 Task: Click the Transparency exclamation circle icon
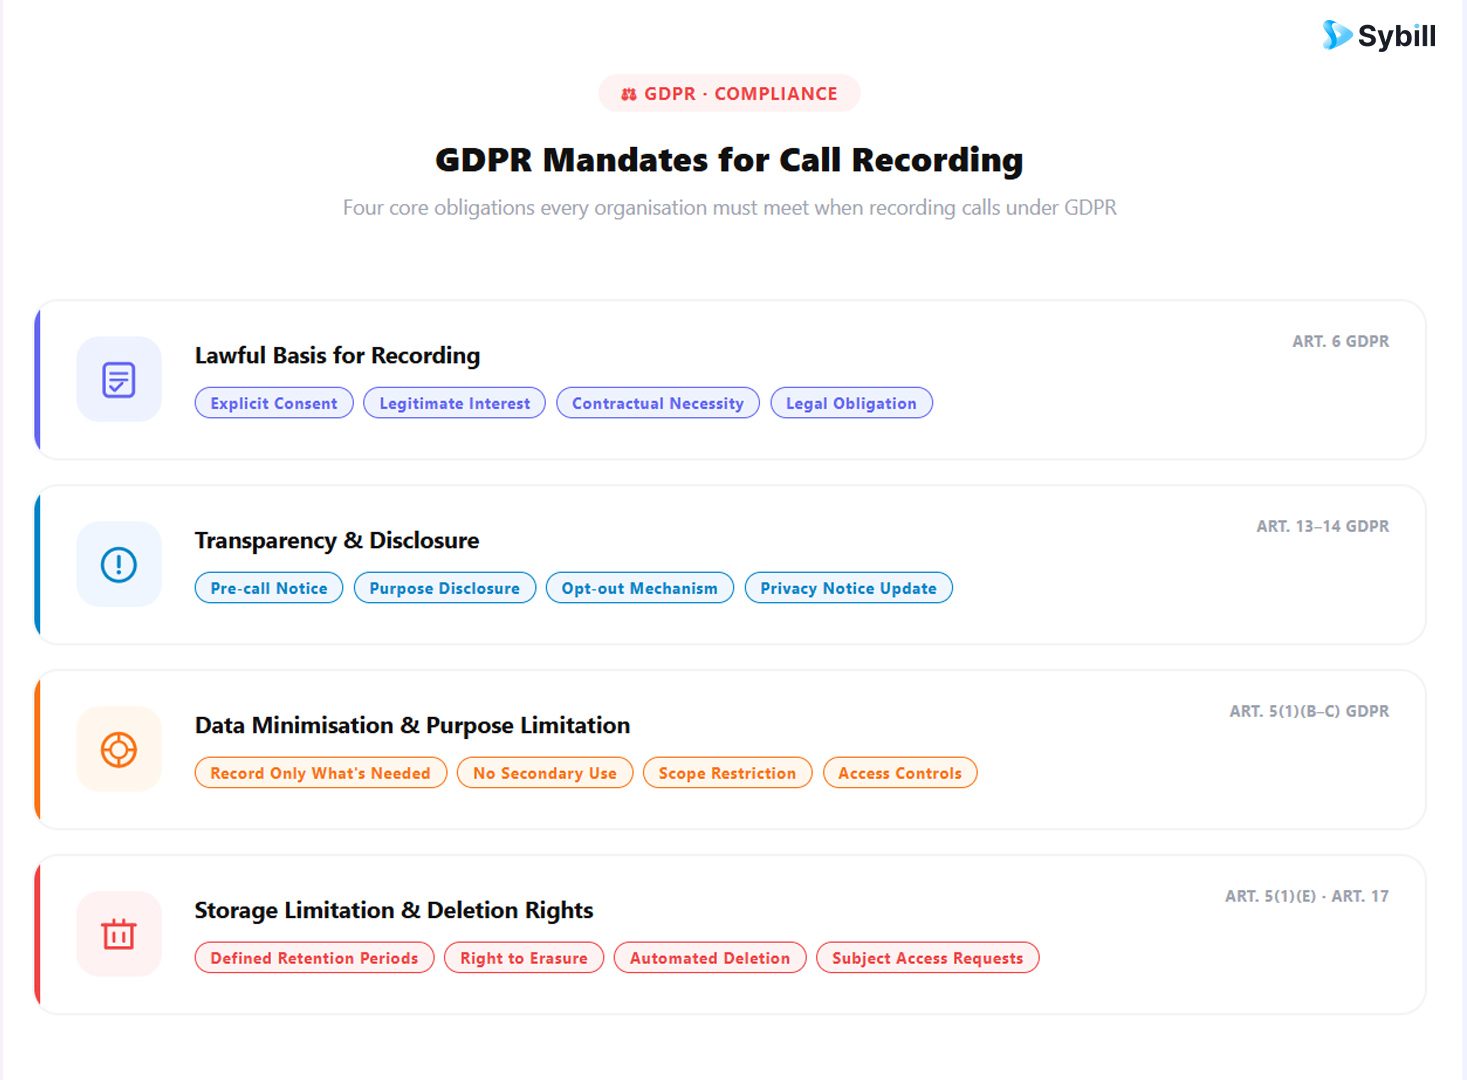[119, 565]
